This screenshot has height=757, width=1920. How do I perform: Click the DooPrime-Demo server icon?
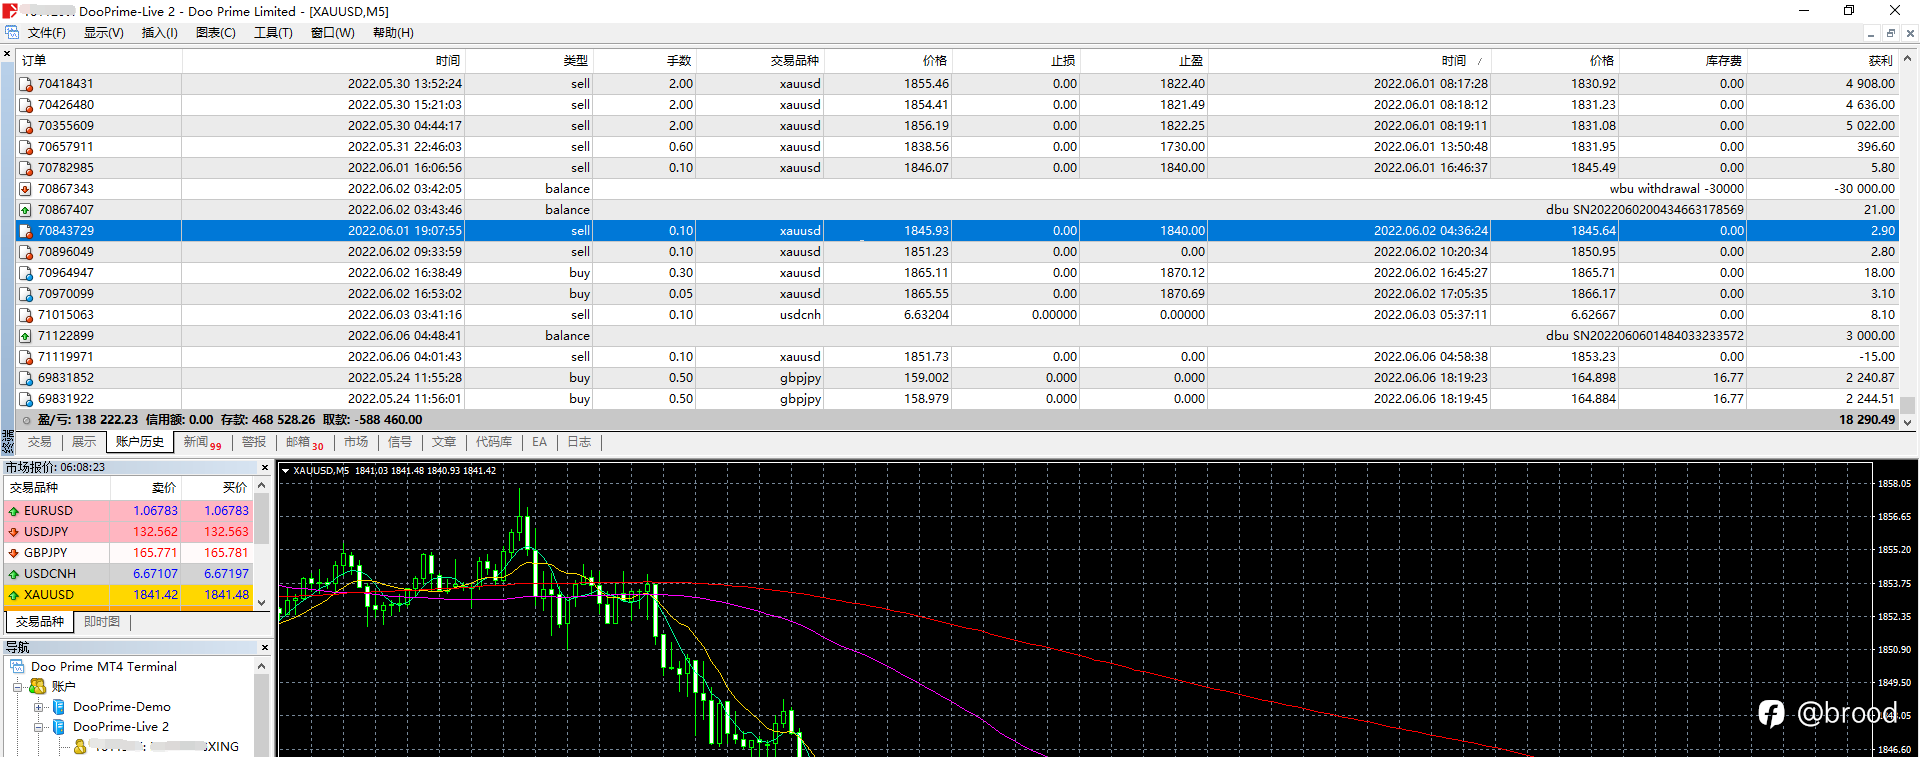coord(59,707)
